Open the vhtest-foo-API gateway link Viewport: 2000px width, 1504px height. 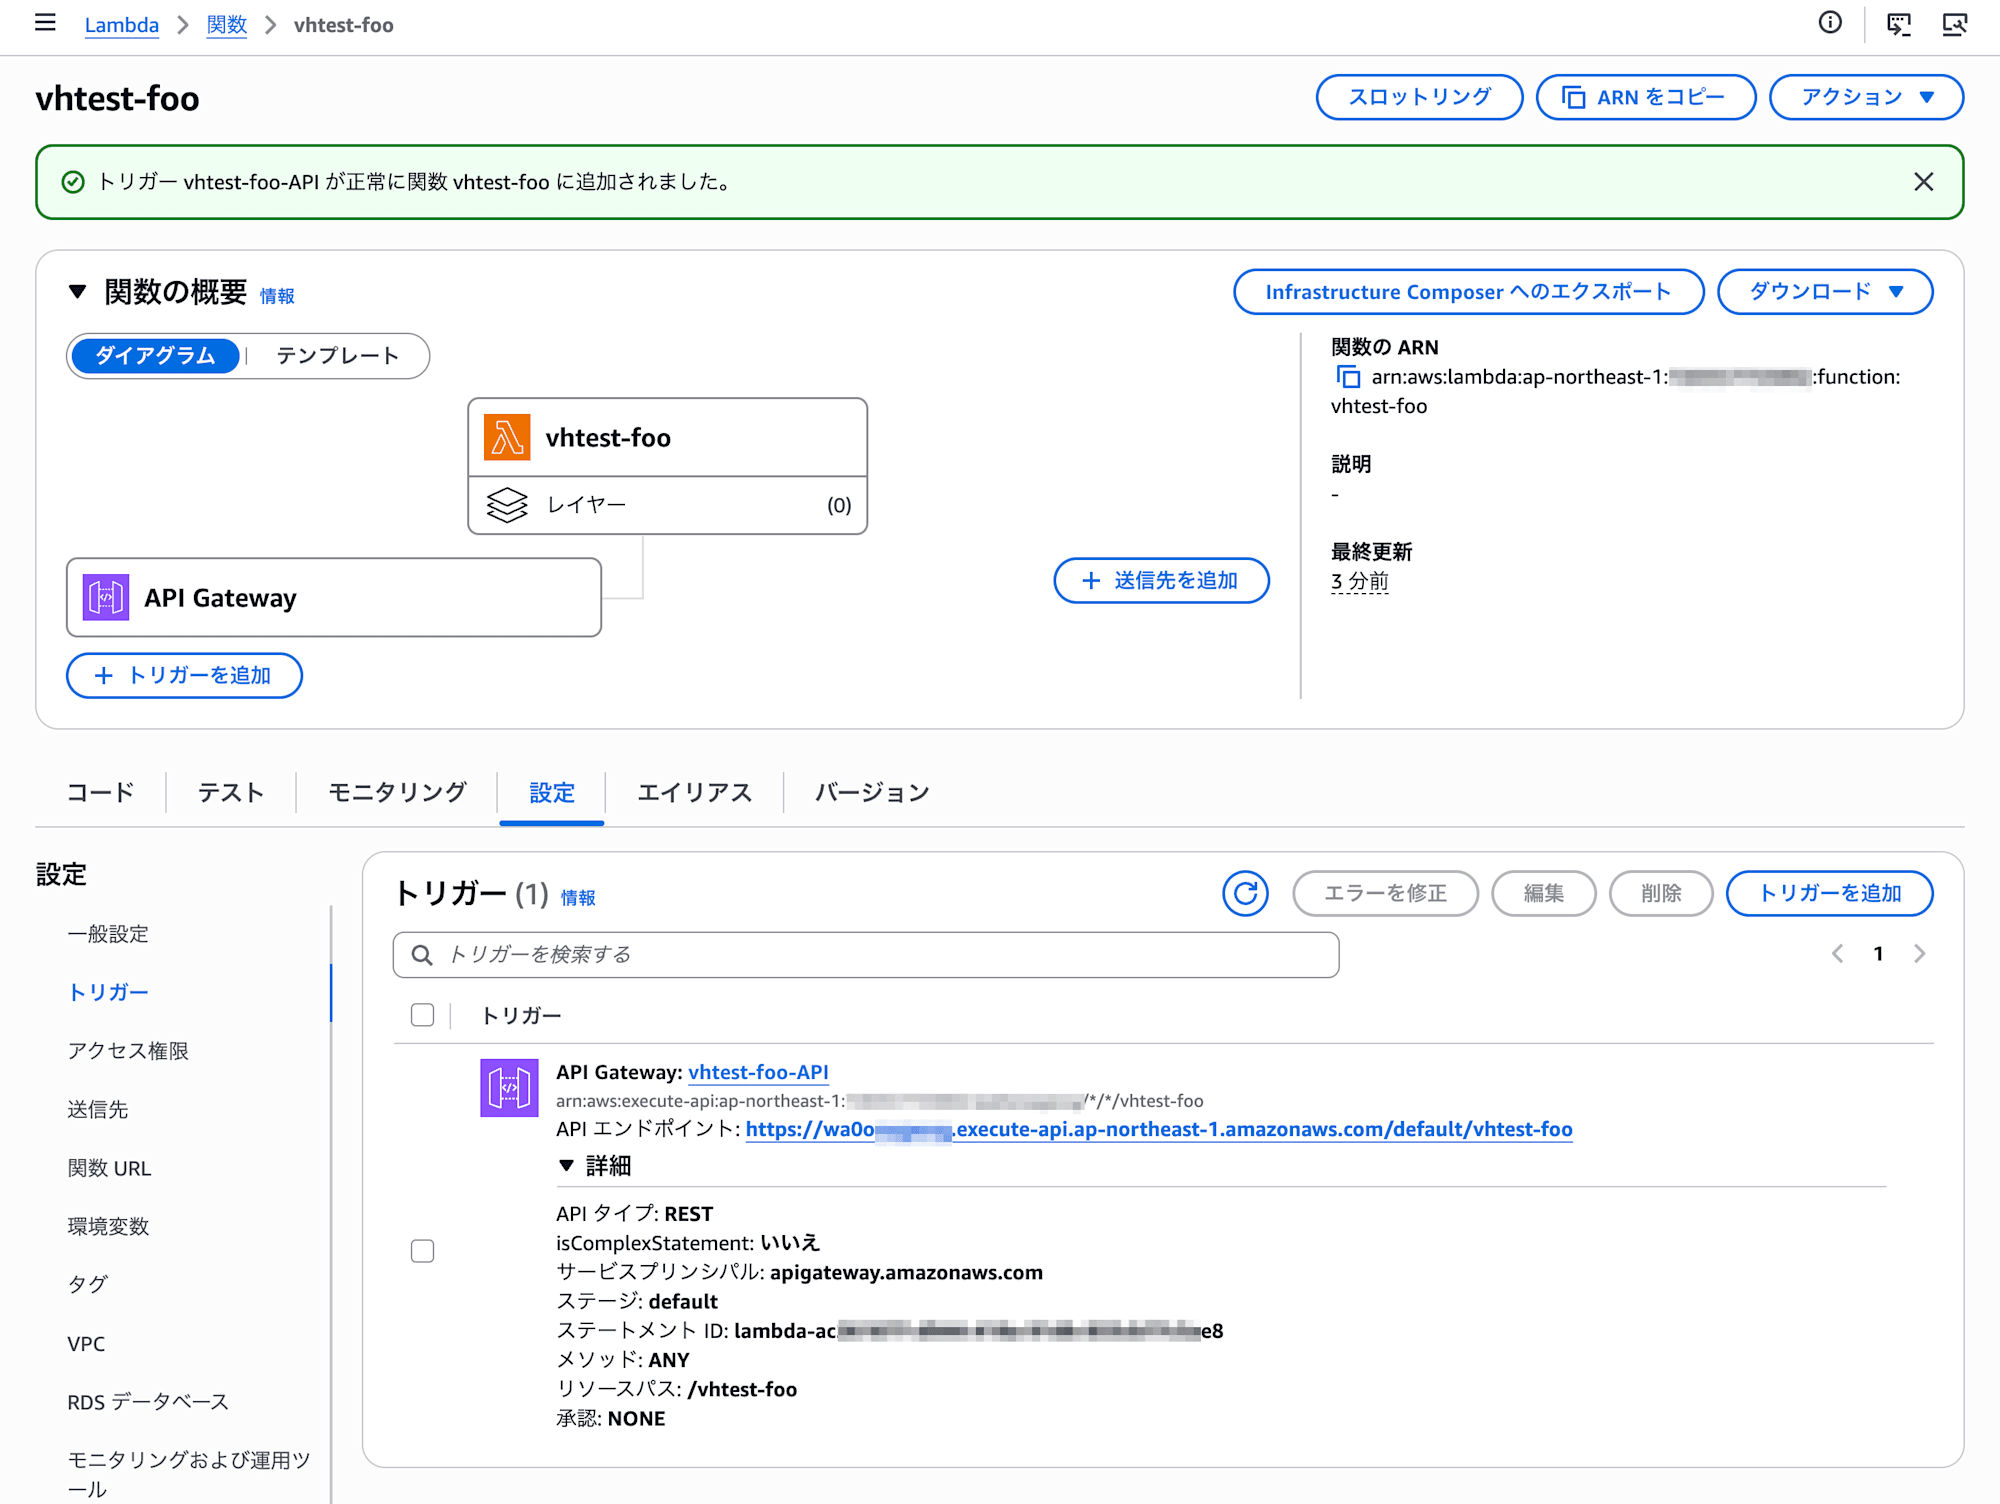pyautogui.click(x=758, y=1072)
